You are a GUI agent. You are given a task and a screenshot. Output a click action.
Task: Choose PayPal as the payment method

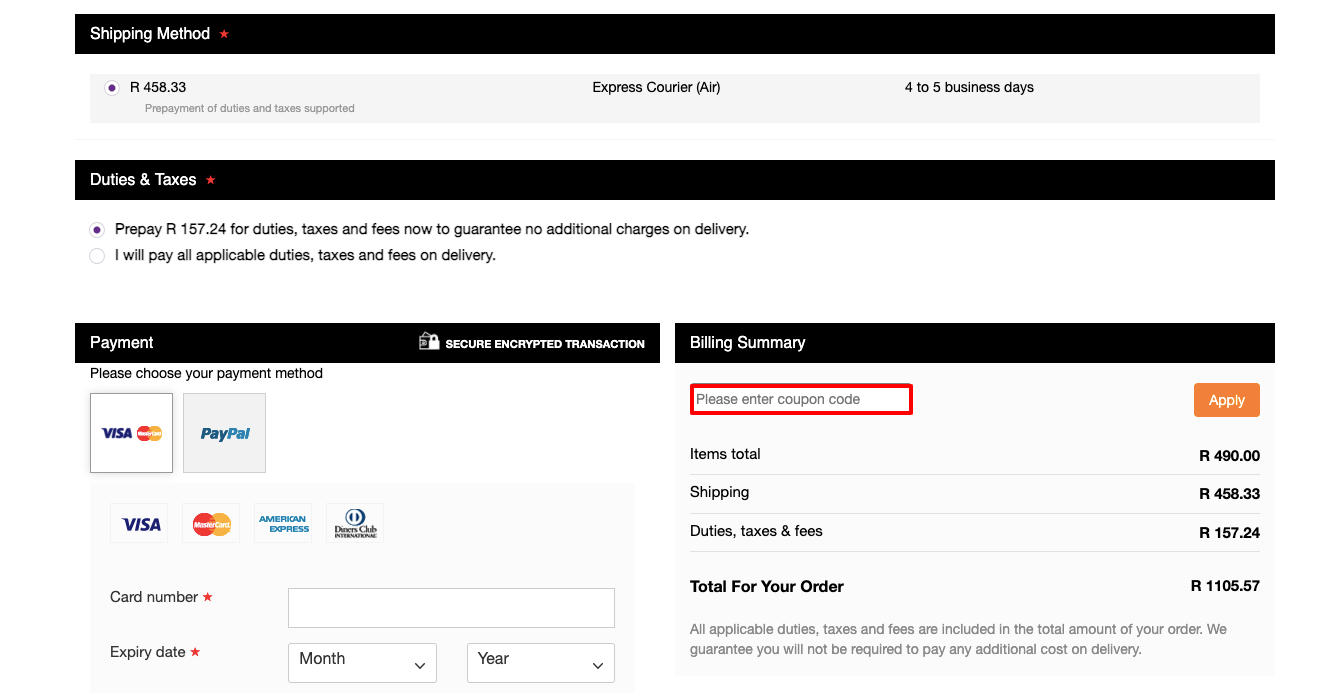[225, 433]
